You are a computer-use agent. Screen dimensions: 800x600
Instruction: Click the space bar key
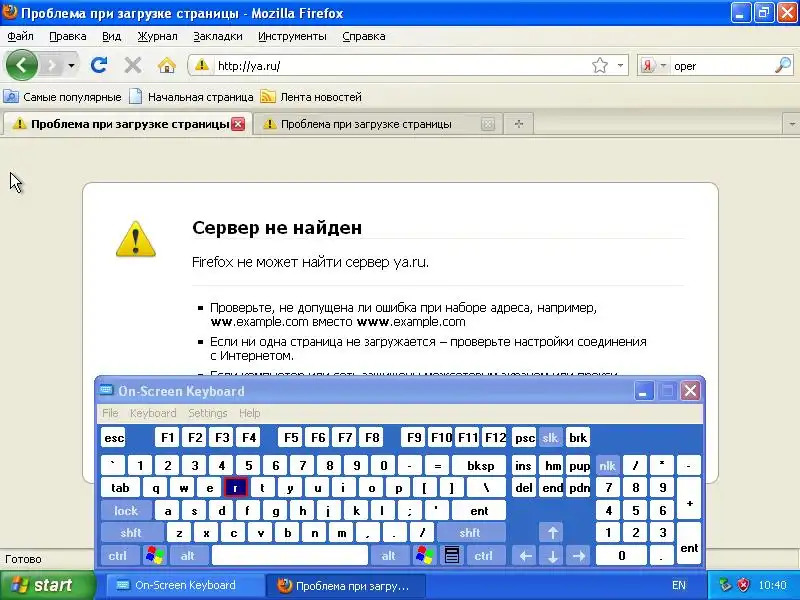pos(289,555)
